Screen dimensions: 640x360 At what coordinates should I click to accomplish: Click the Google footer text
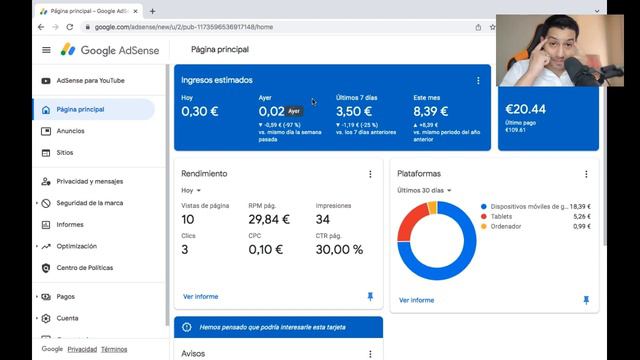click(52, 349)
